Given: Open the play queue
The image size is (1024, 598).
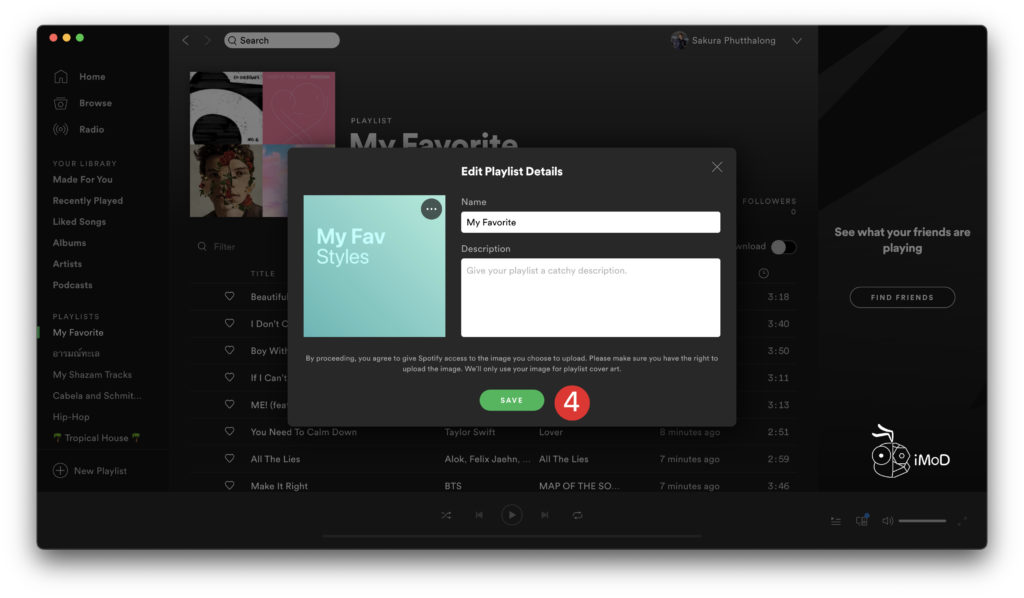Looking at the screenshot, I should tap(836, 521).
